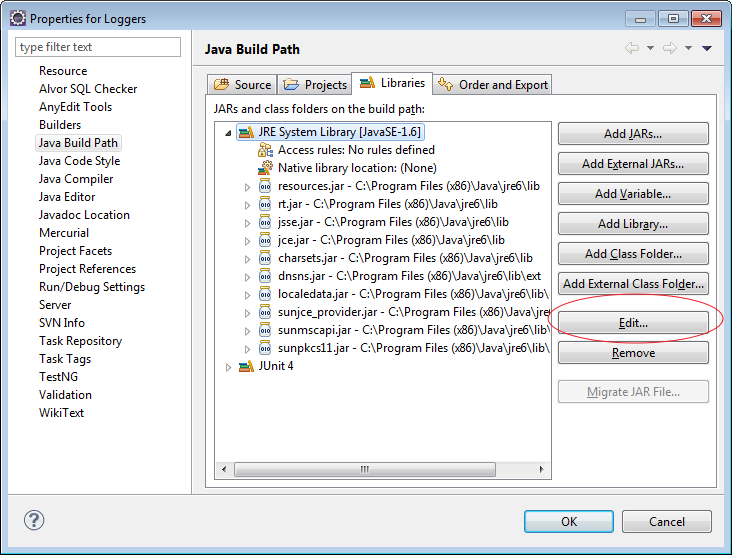Screen dimensions: 732x555
Task: Select Alvor SQL Checker page
Action: click(x=88, y=89)
